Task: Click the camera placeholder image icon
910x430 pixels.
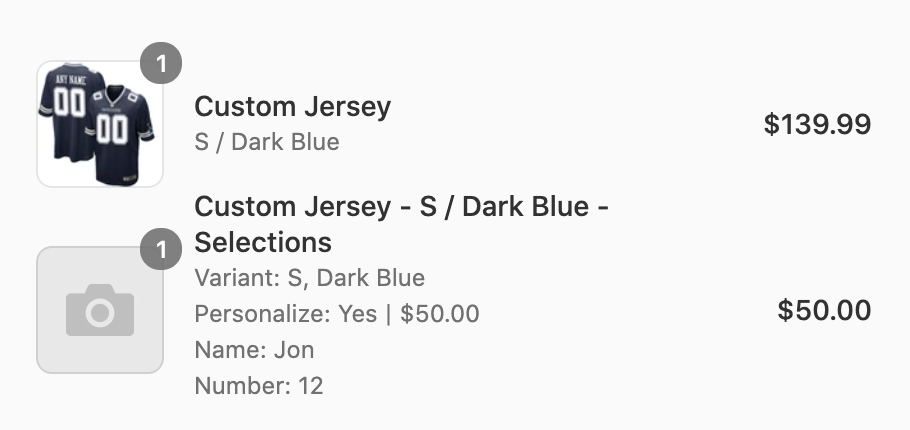Action: [x=100, y=310]
